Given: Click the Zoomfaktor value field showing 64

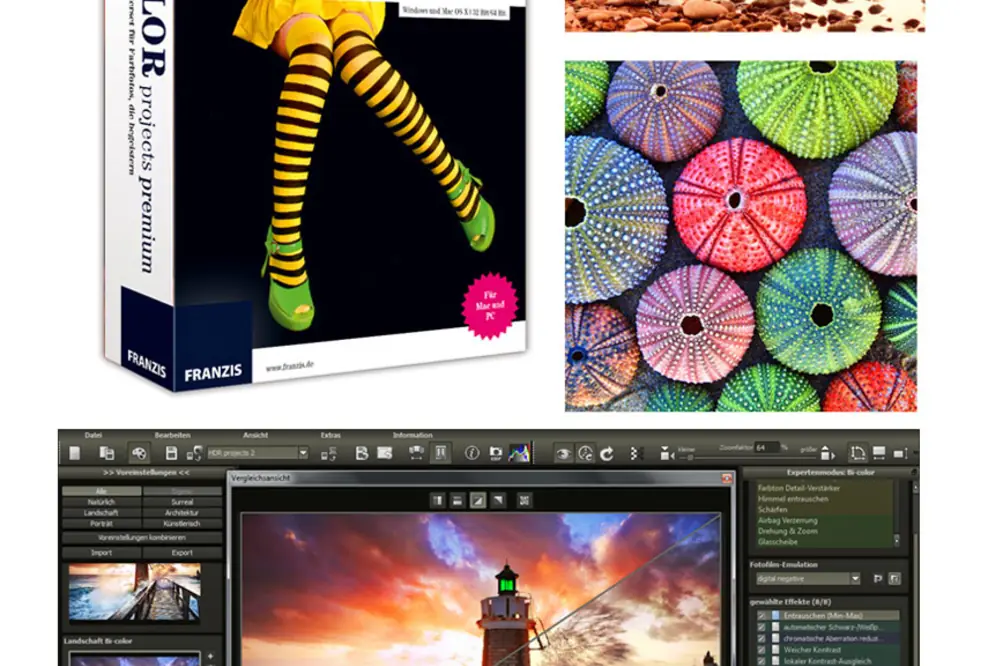Looking at the screenshot, I should click(767, 447).
